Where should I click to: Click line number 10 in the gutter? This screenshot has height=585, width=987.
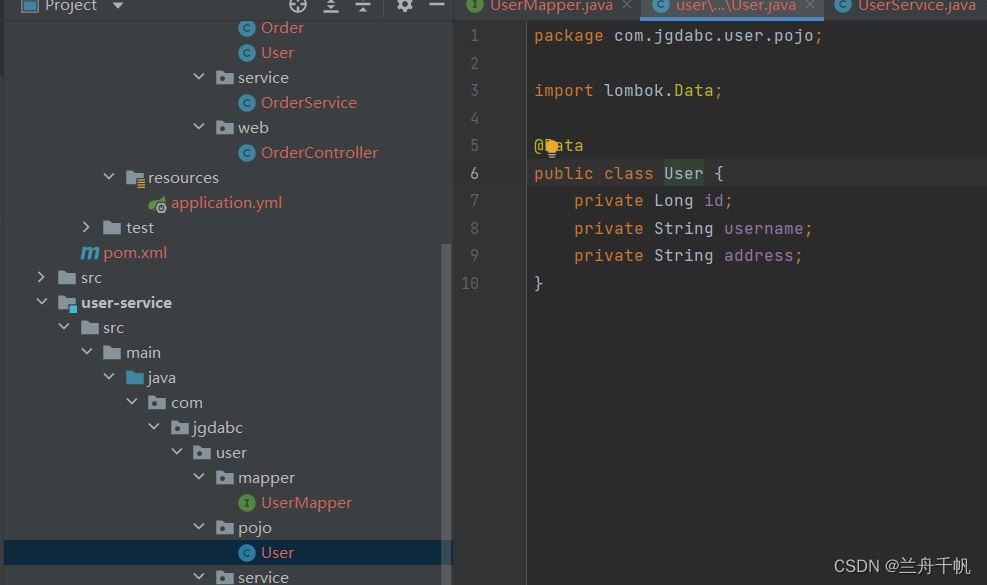click(470, 283)
